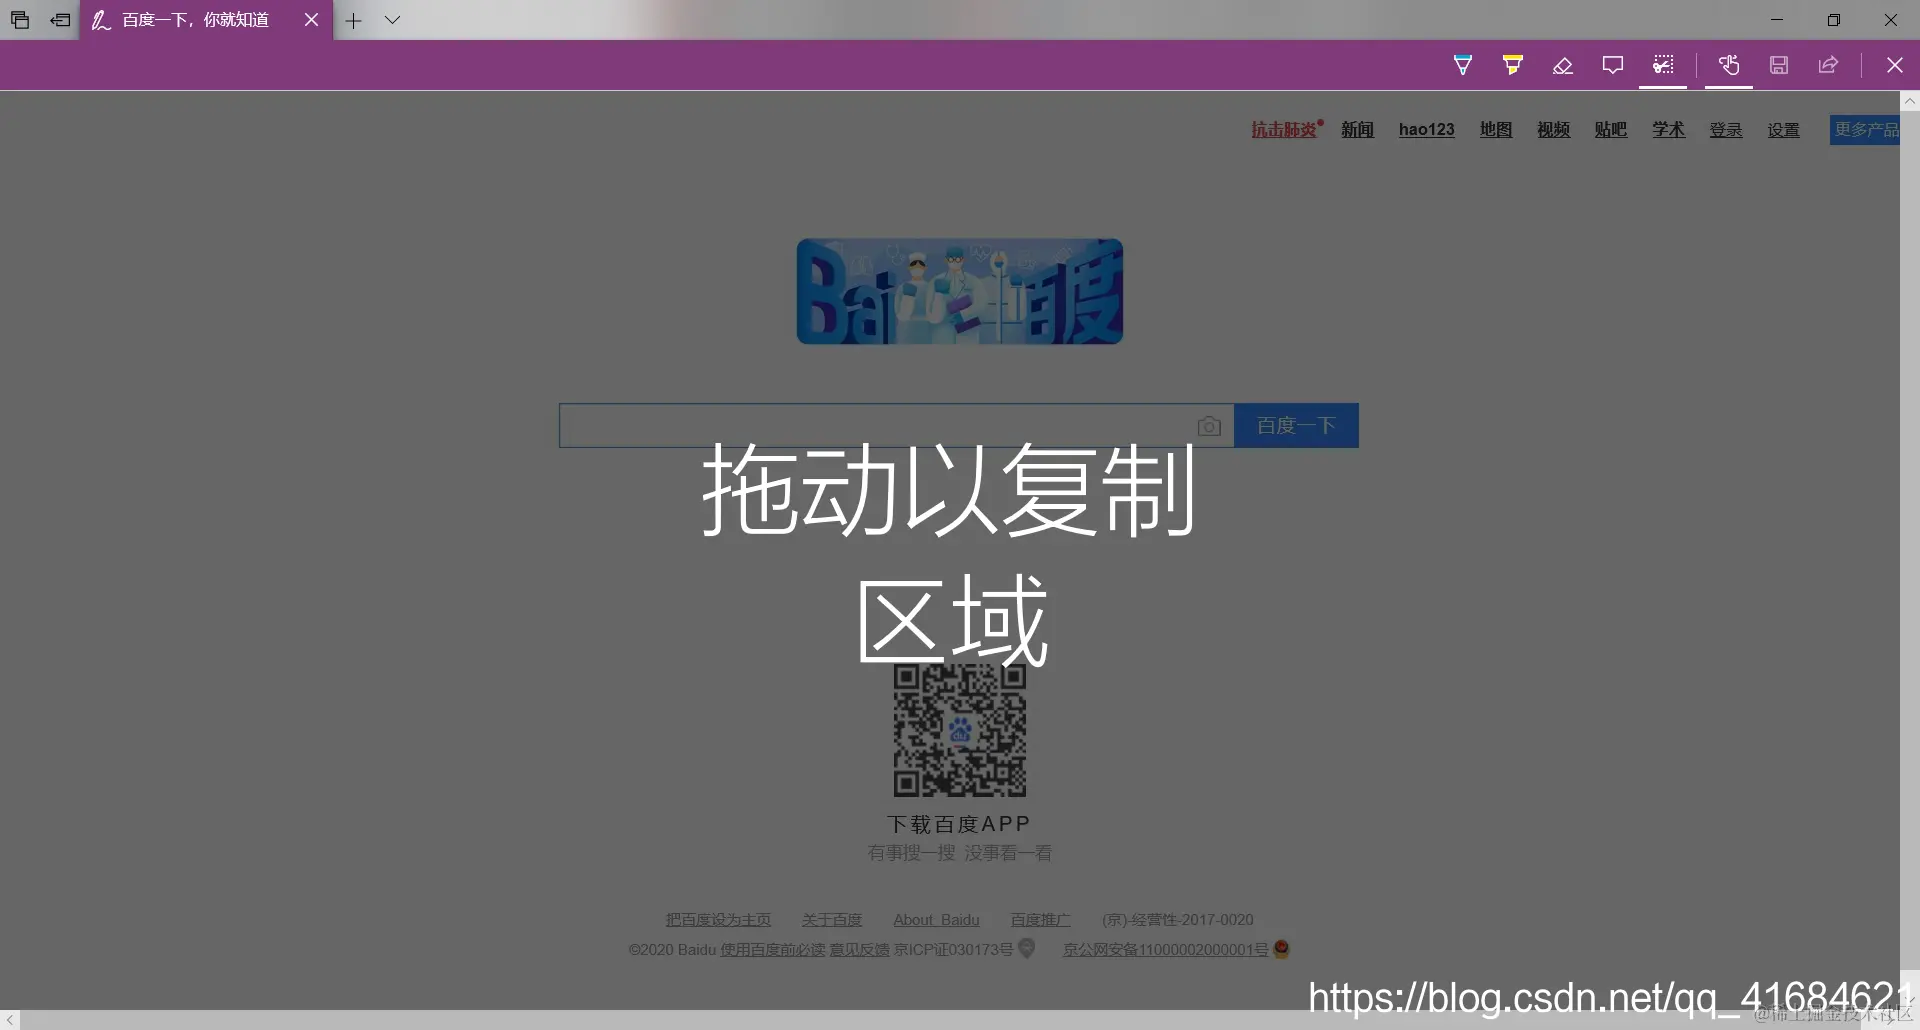The height and width of the screenshot is (1030, 1920).
Task: Activate the clip region tool
Action: 1662,64
